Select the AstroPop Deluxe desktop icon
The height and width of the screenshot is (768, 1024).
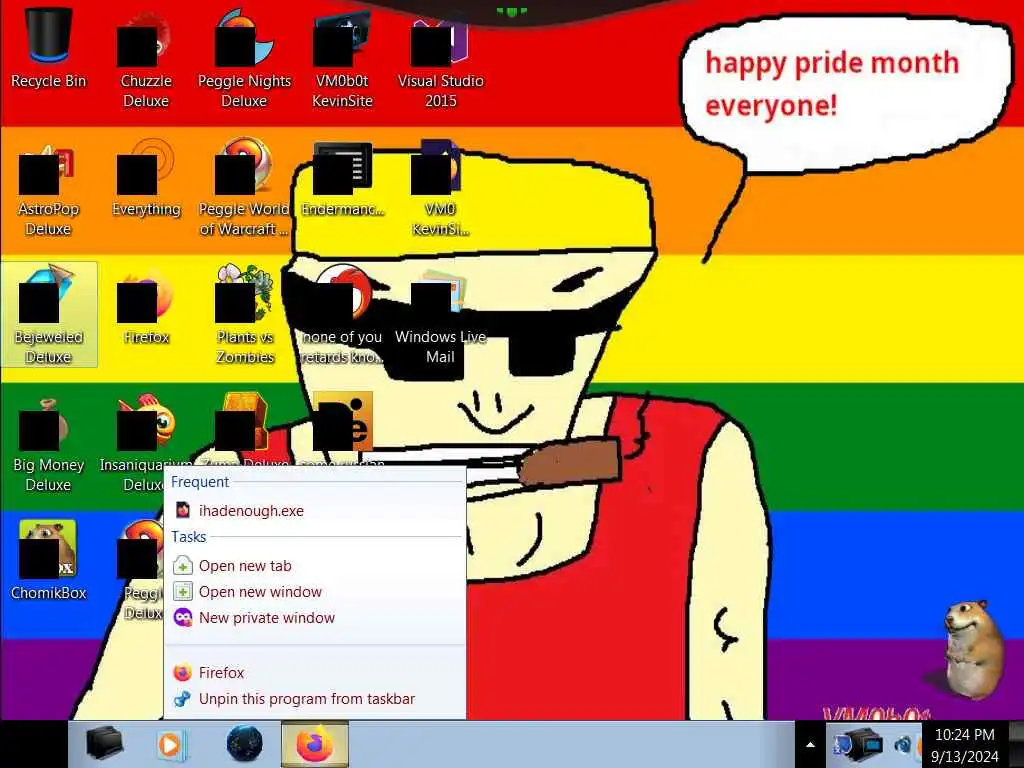click(48, 189)
